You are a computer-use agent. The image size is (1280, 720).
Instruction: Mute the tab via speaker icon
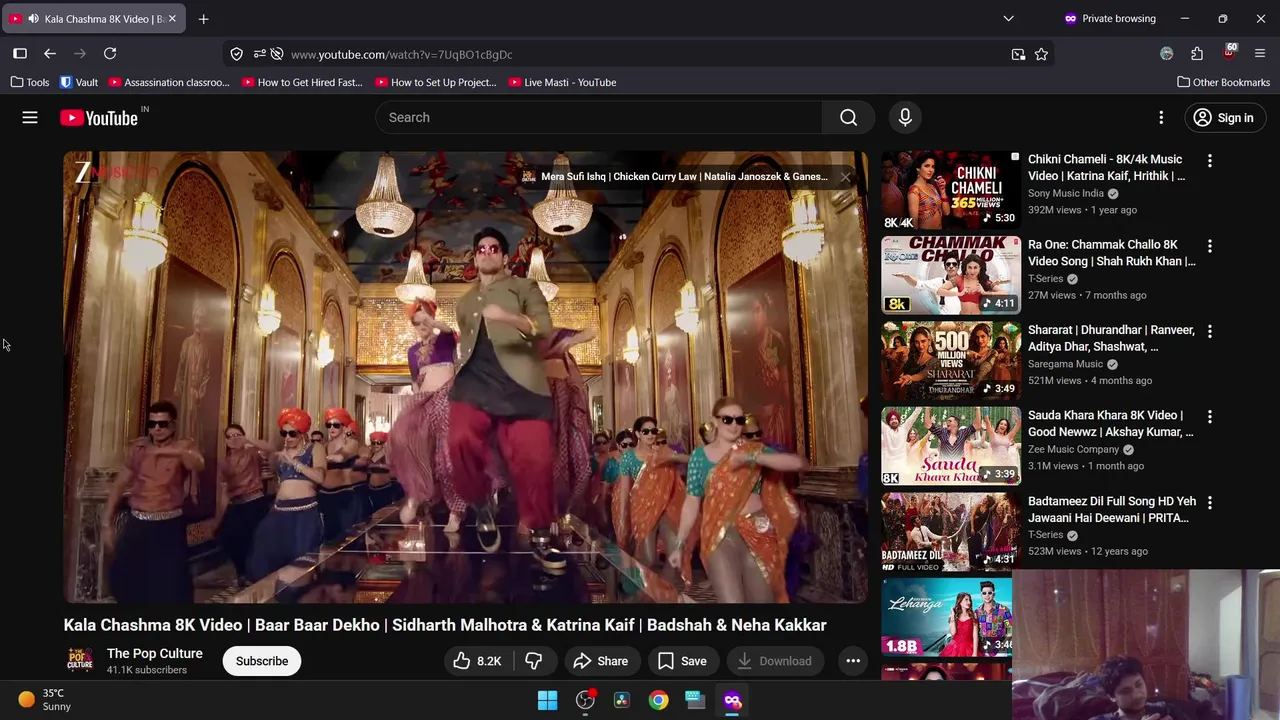pos(33,19)
